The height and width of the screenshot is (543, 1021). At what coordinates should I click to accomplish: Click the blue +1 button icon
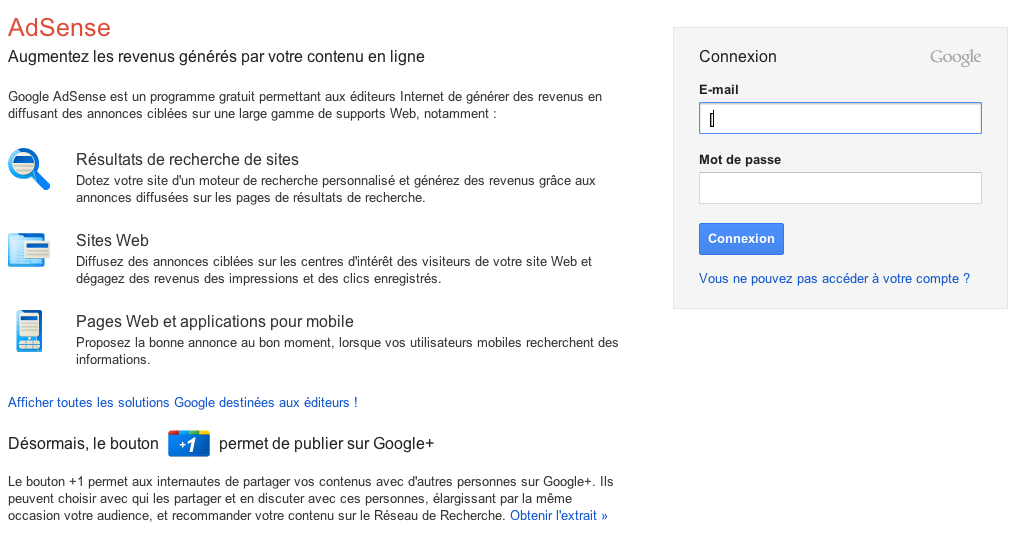[189, 443]
